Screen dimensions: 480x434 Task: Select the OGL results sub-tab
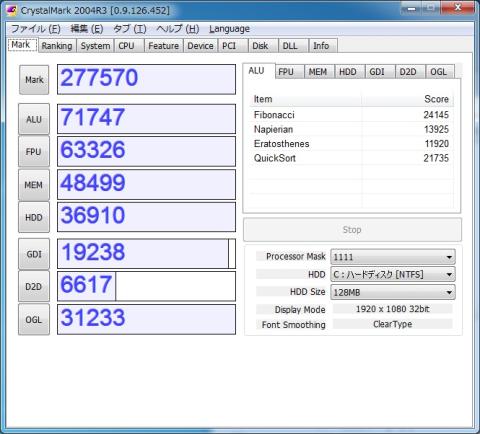click(440, 72)
